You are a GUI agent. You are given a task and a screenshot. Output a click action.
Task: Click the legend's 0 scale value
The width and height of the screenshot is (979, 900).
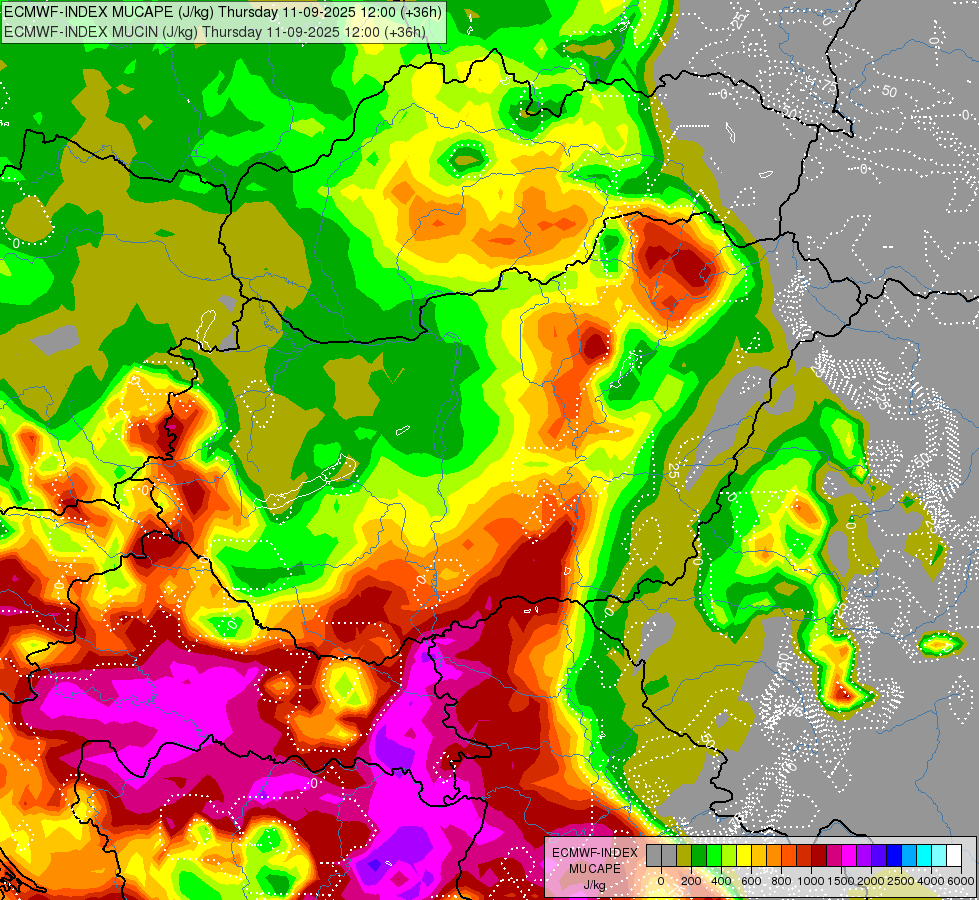pos(661,881)
